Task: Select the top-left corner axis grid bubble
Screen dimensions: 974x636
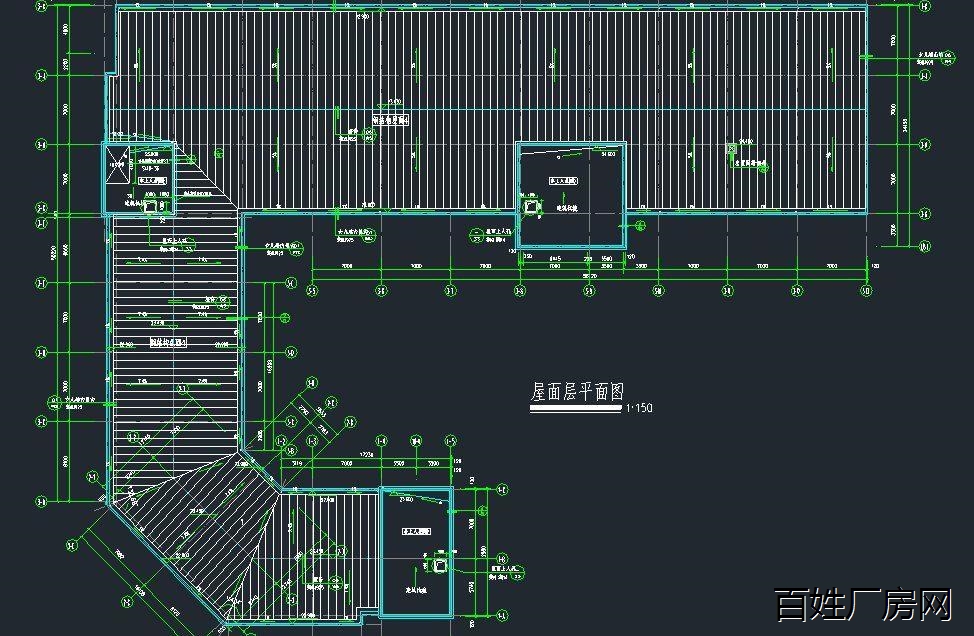Action: coord(41,6)
